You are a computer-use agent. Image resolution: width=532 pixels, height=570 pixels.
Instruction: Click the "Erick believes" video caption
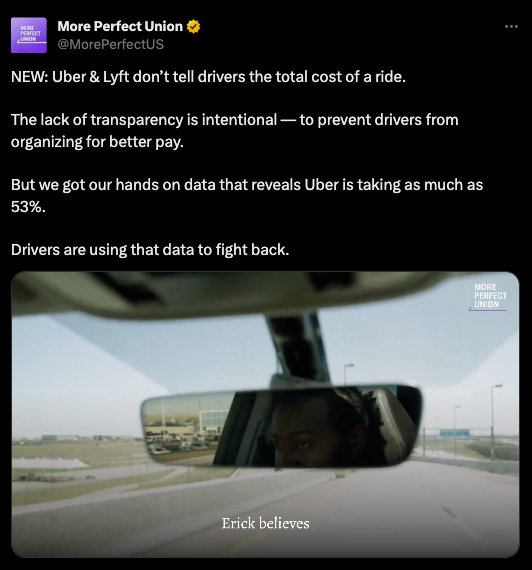click(x=265, y=523)
